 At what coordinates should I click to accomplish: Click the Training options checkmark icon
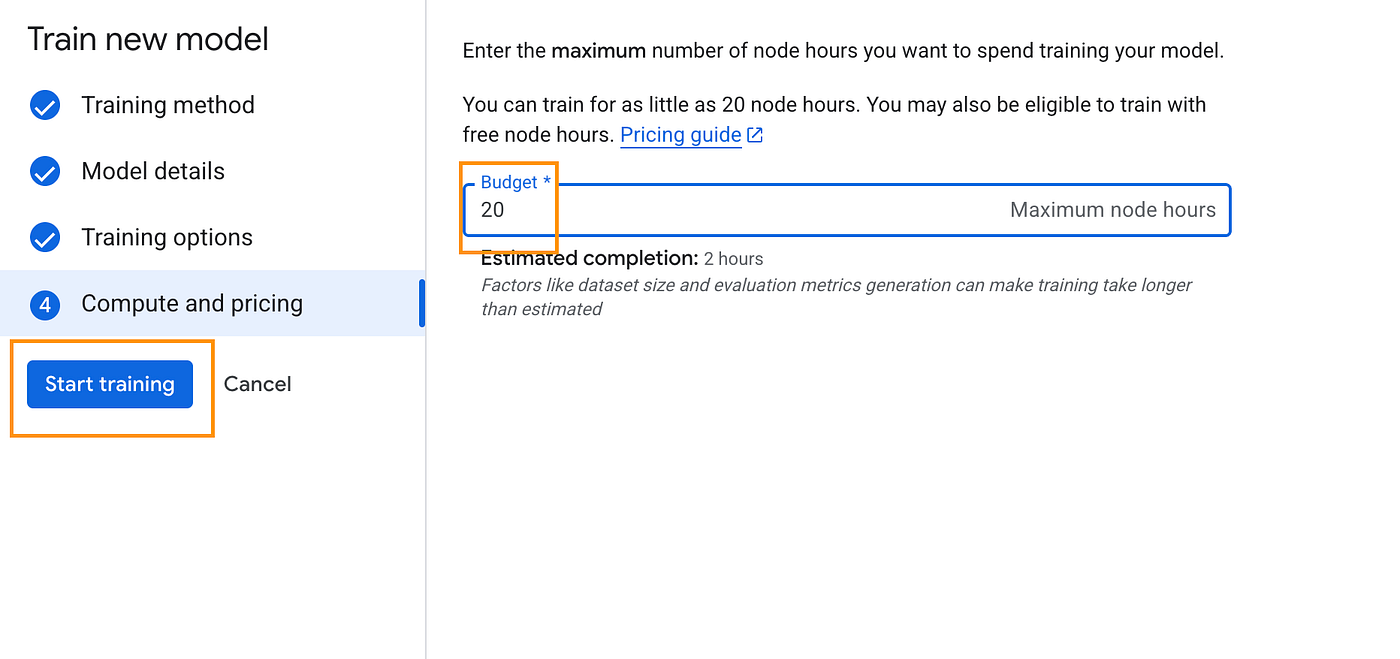click(45, 237)
